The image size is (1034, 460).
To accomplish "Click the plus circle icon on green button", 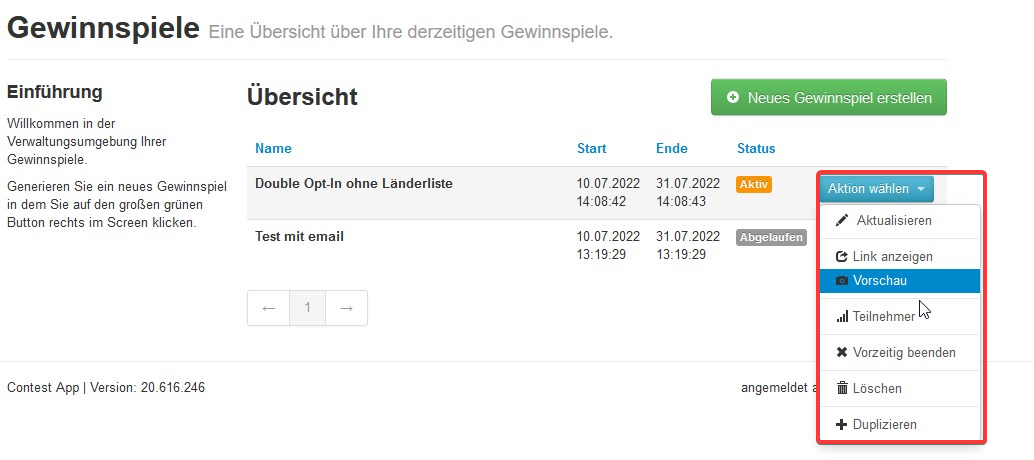I will coord(733,98).
